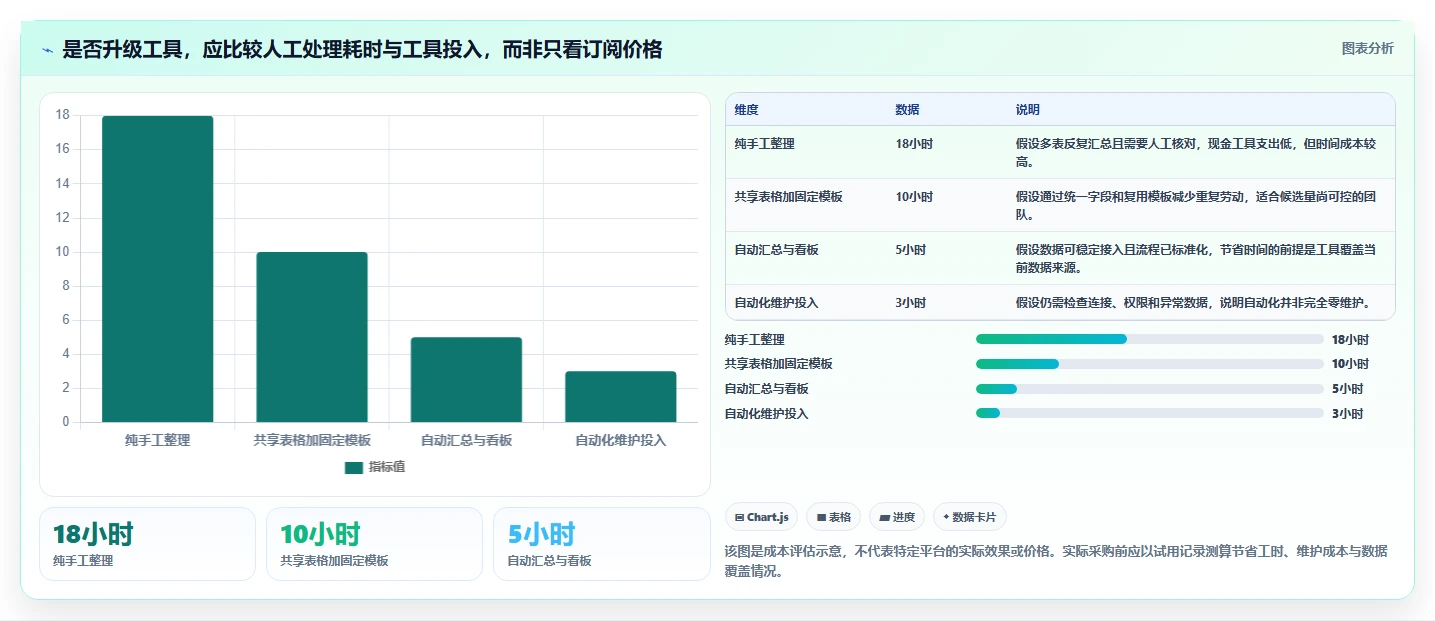The width and height of the screenshot is (1435, 621).
Task: Open the 18小时 纯手工整理 data card
Action: click(147, 544)
